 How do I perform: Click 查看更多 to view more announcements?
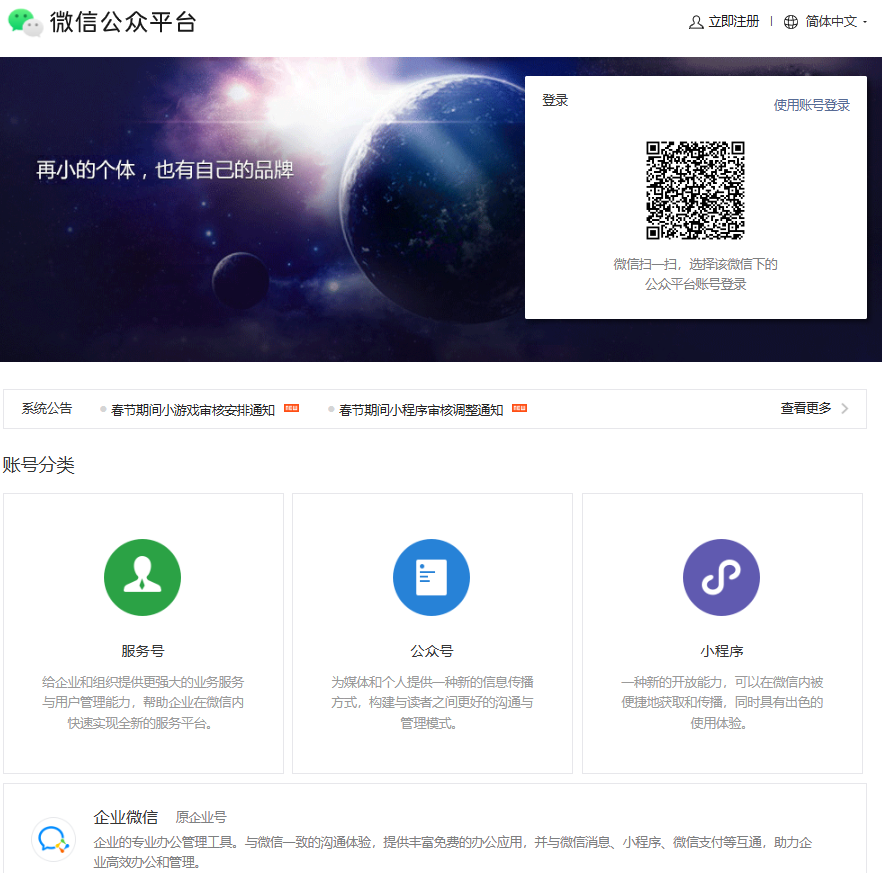point(805,409)
